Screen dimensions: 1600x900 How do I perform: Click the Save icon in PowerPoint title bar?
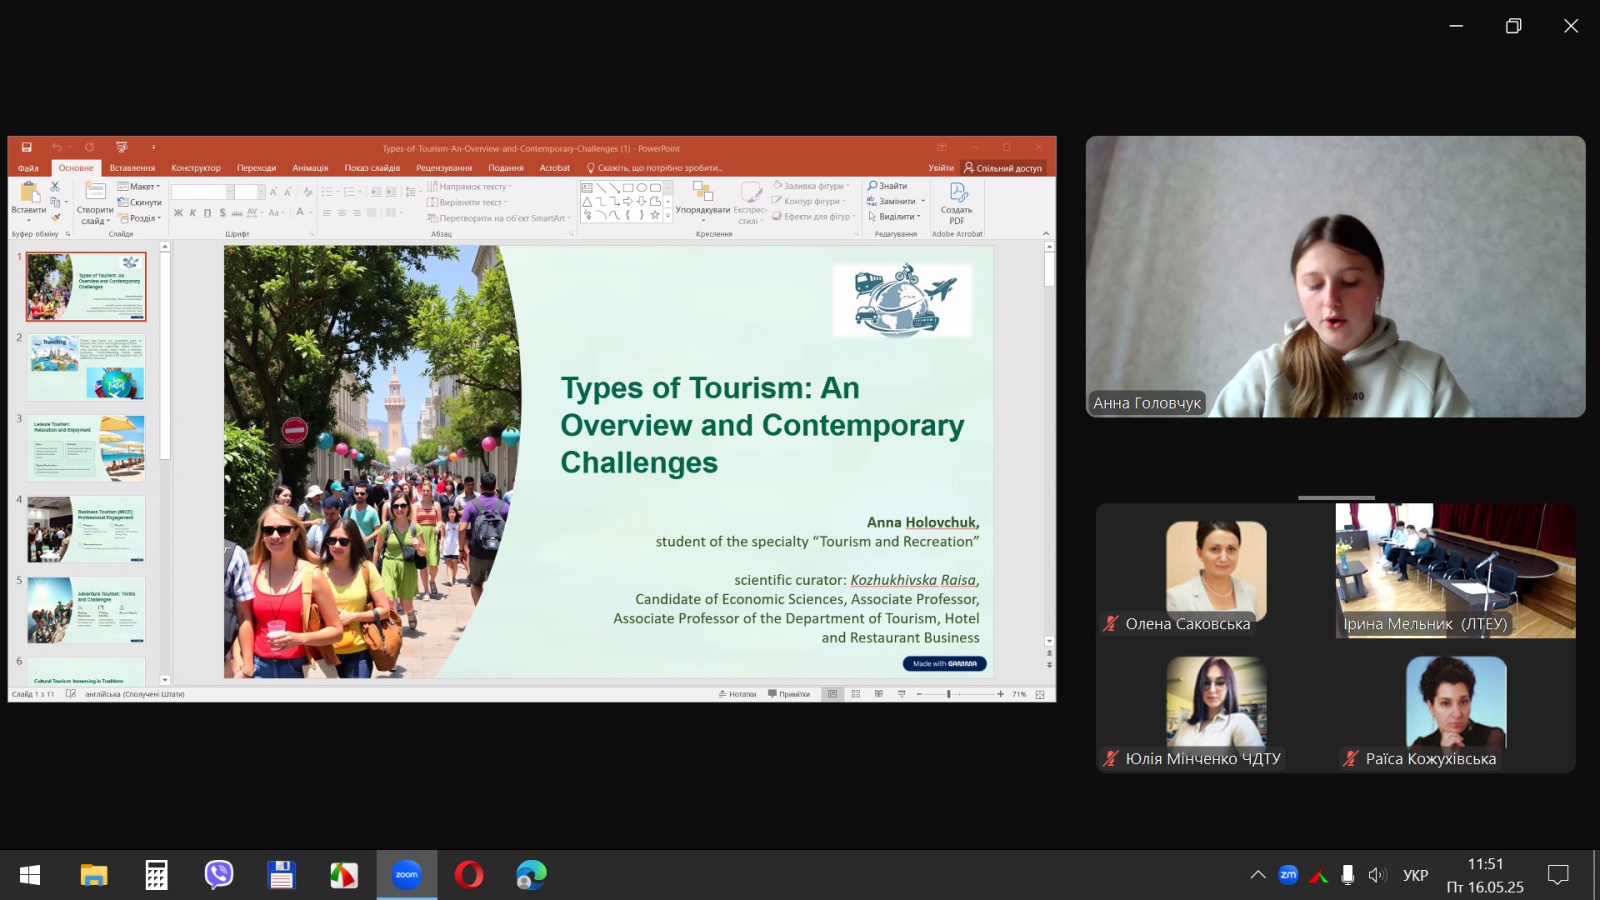(x=26, y=147)
